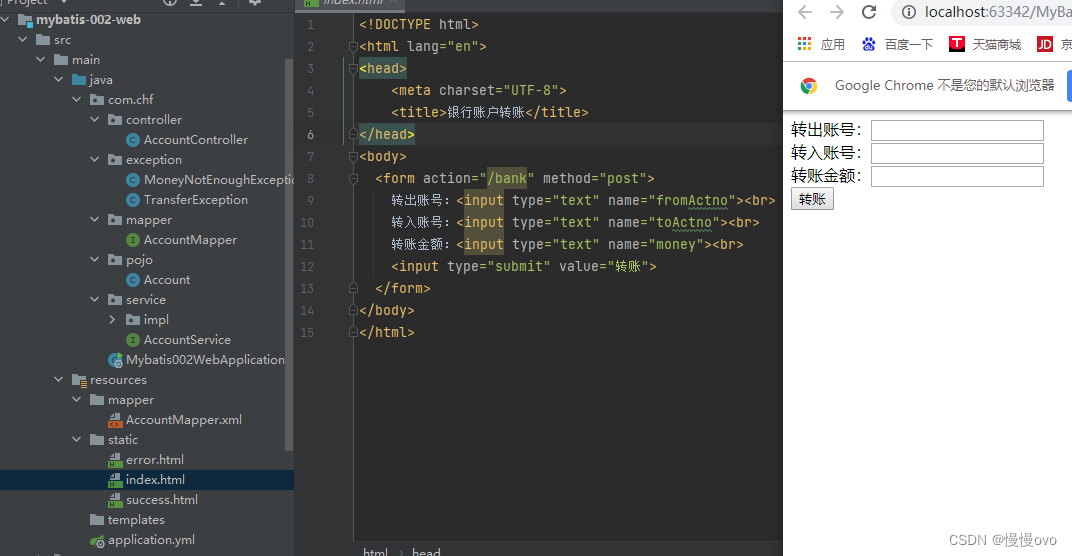Select Account class icon in pojo
This screenshot has height=556, width=1072.
[133, 280]
